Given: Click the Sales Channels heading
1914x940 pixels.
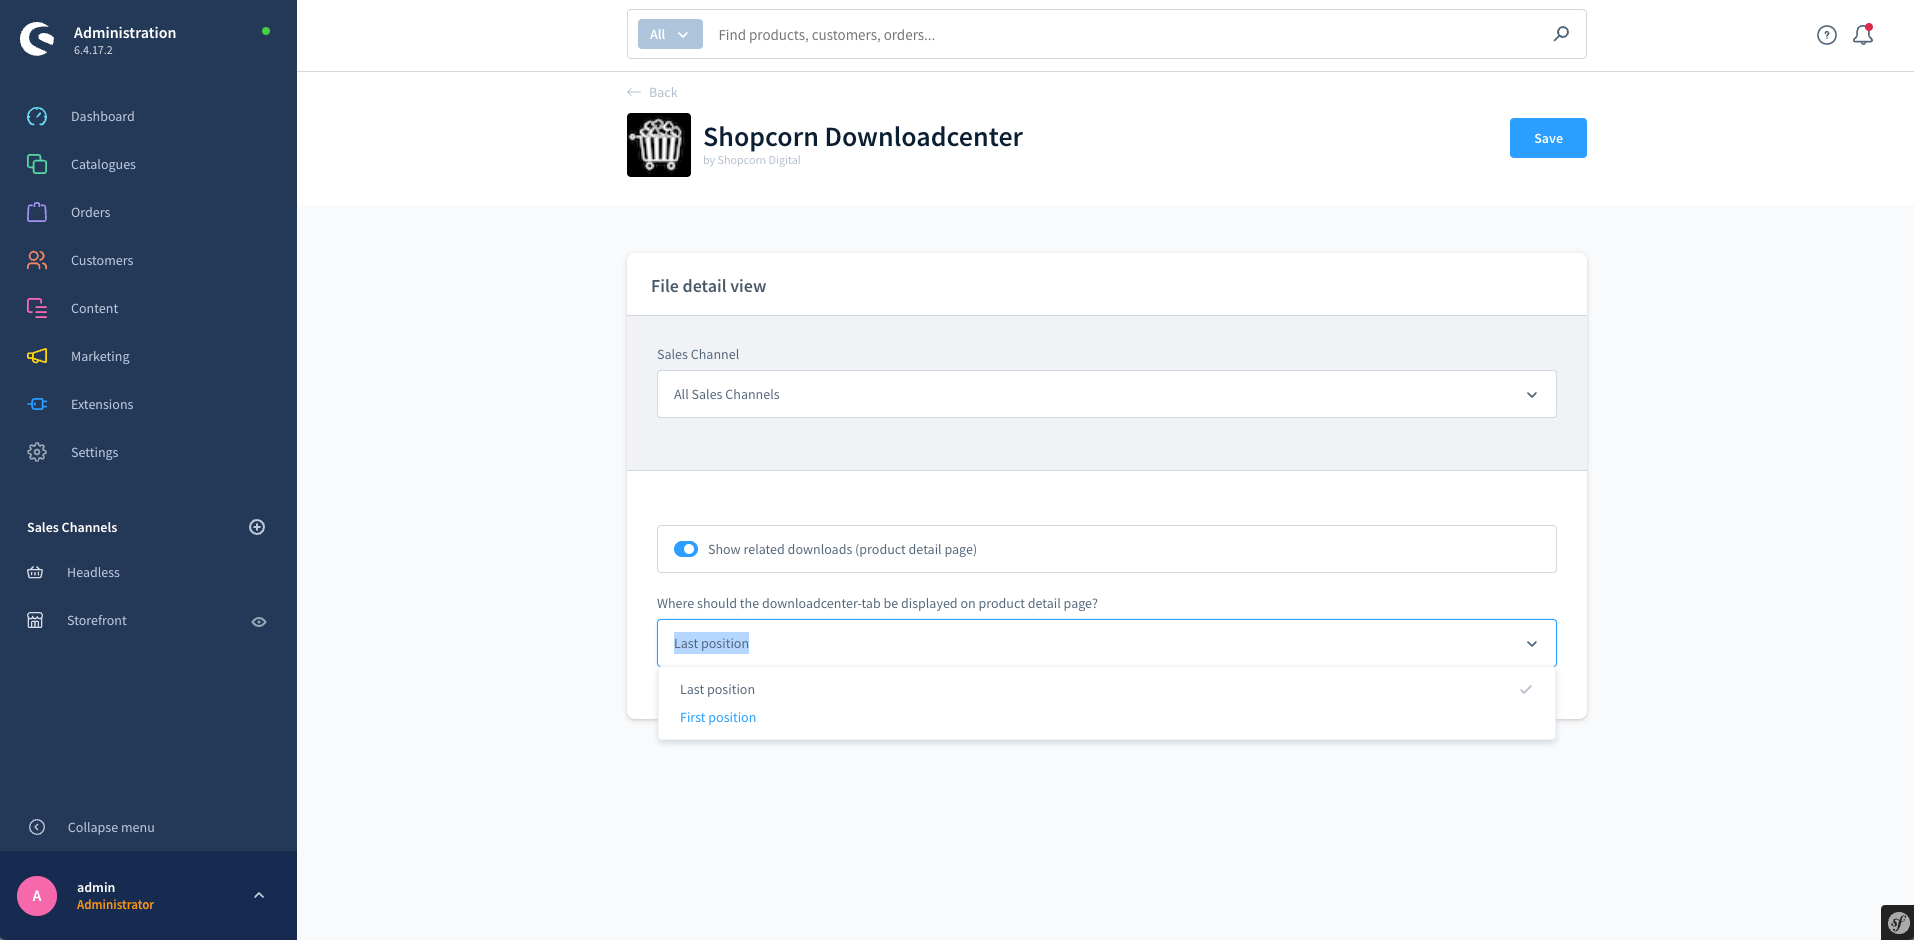Looking at the screenshot, I should pos(72,527).
